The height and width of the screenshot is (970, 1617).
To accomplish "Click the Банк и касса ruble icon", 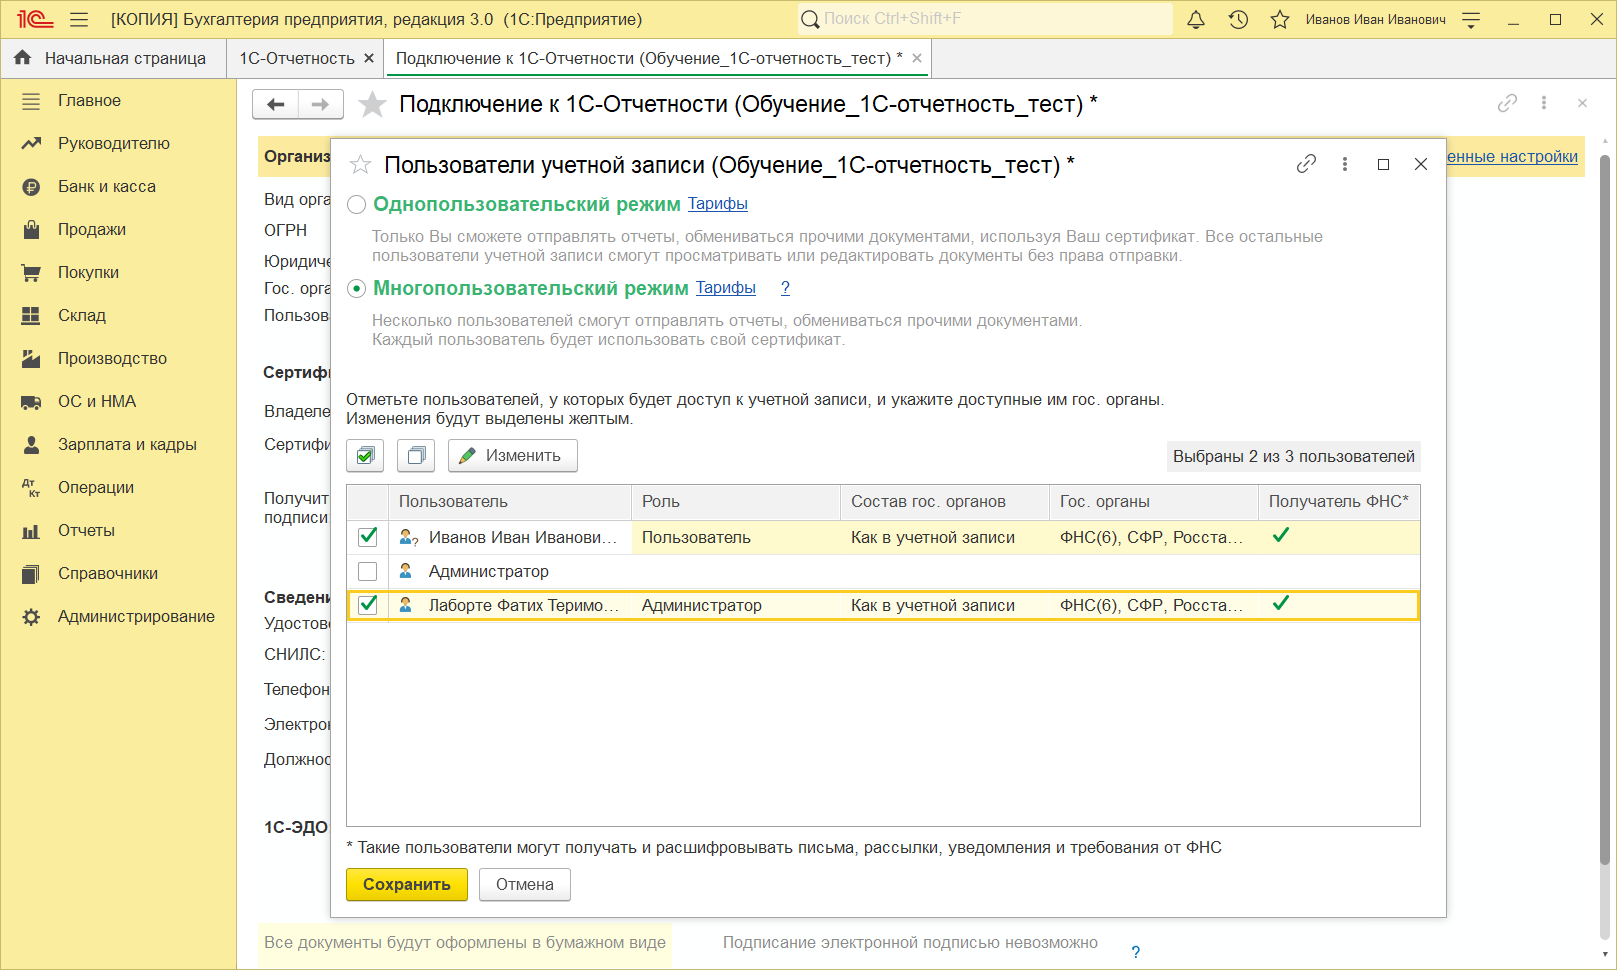I will pos(31,187).
